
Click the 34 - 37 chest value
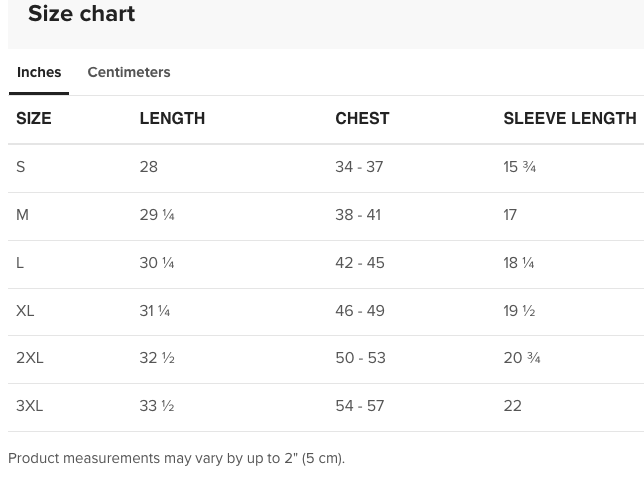point(359,167)
